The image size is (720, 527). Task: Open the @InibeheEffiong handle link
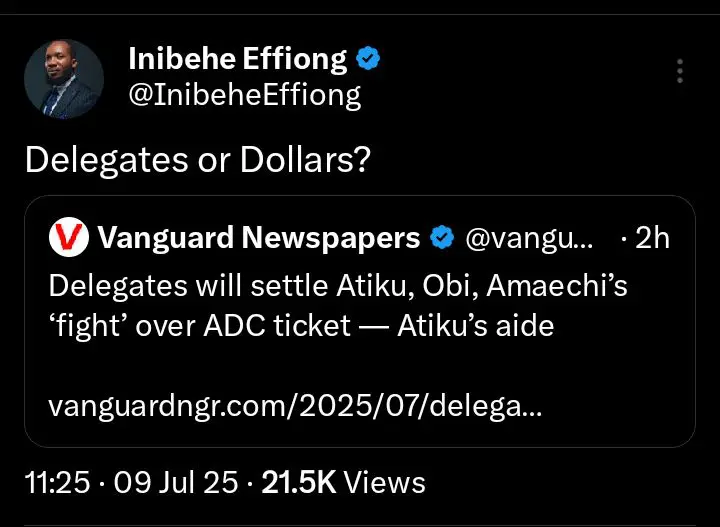pyautogui.click(x=244, y=96)
